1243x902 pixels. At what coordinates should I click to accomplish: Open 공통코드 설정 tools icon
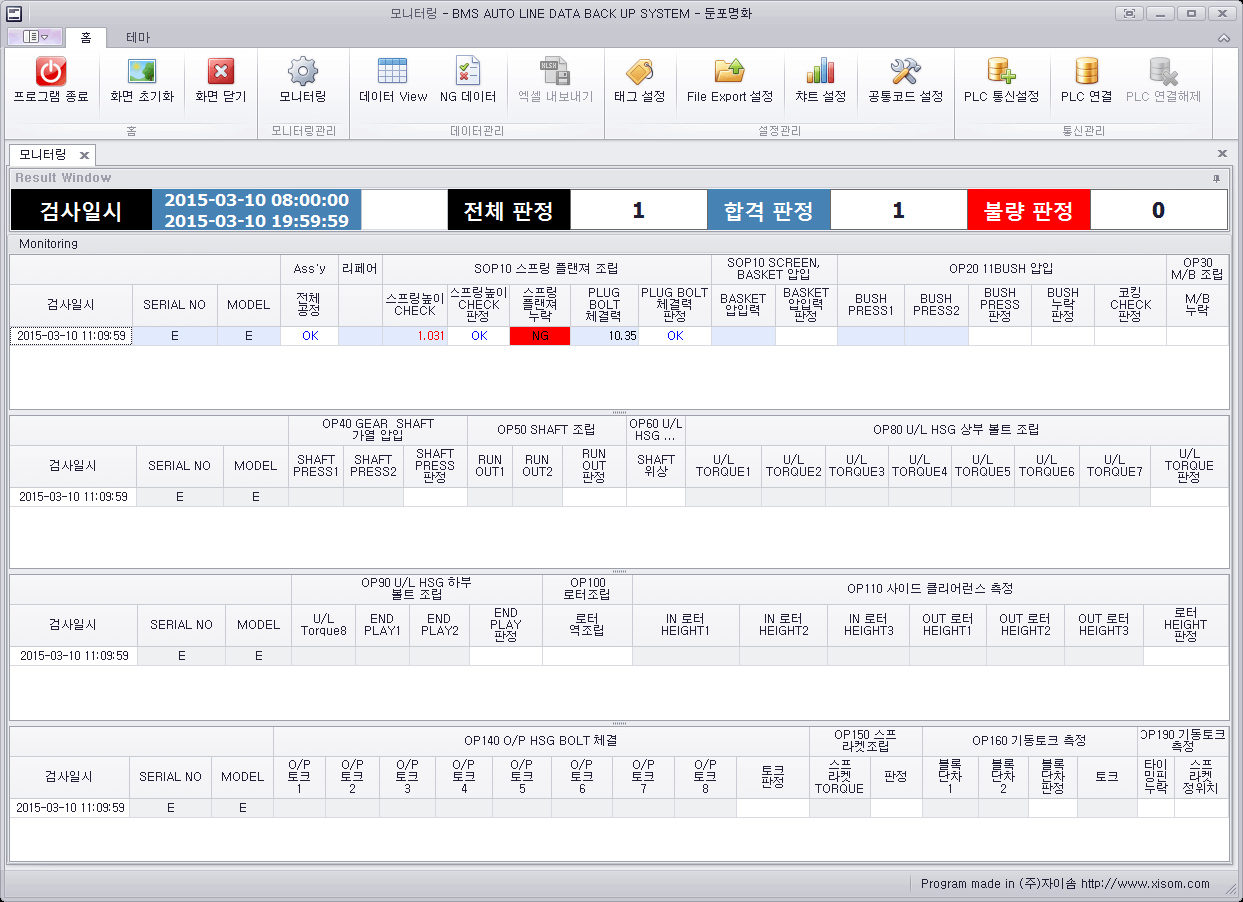905,72
